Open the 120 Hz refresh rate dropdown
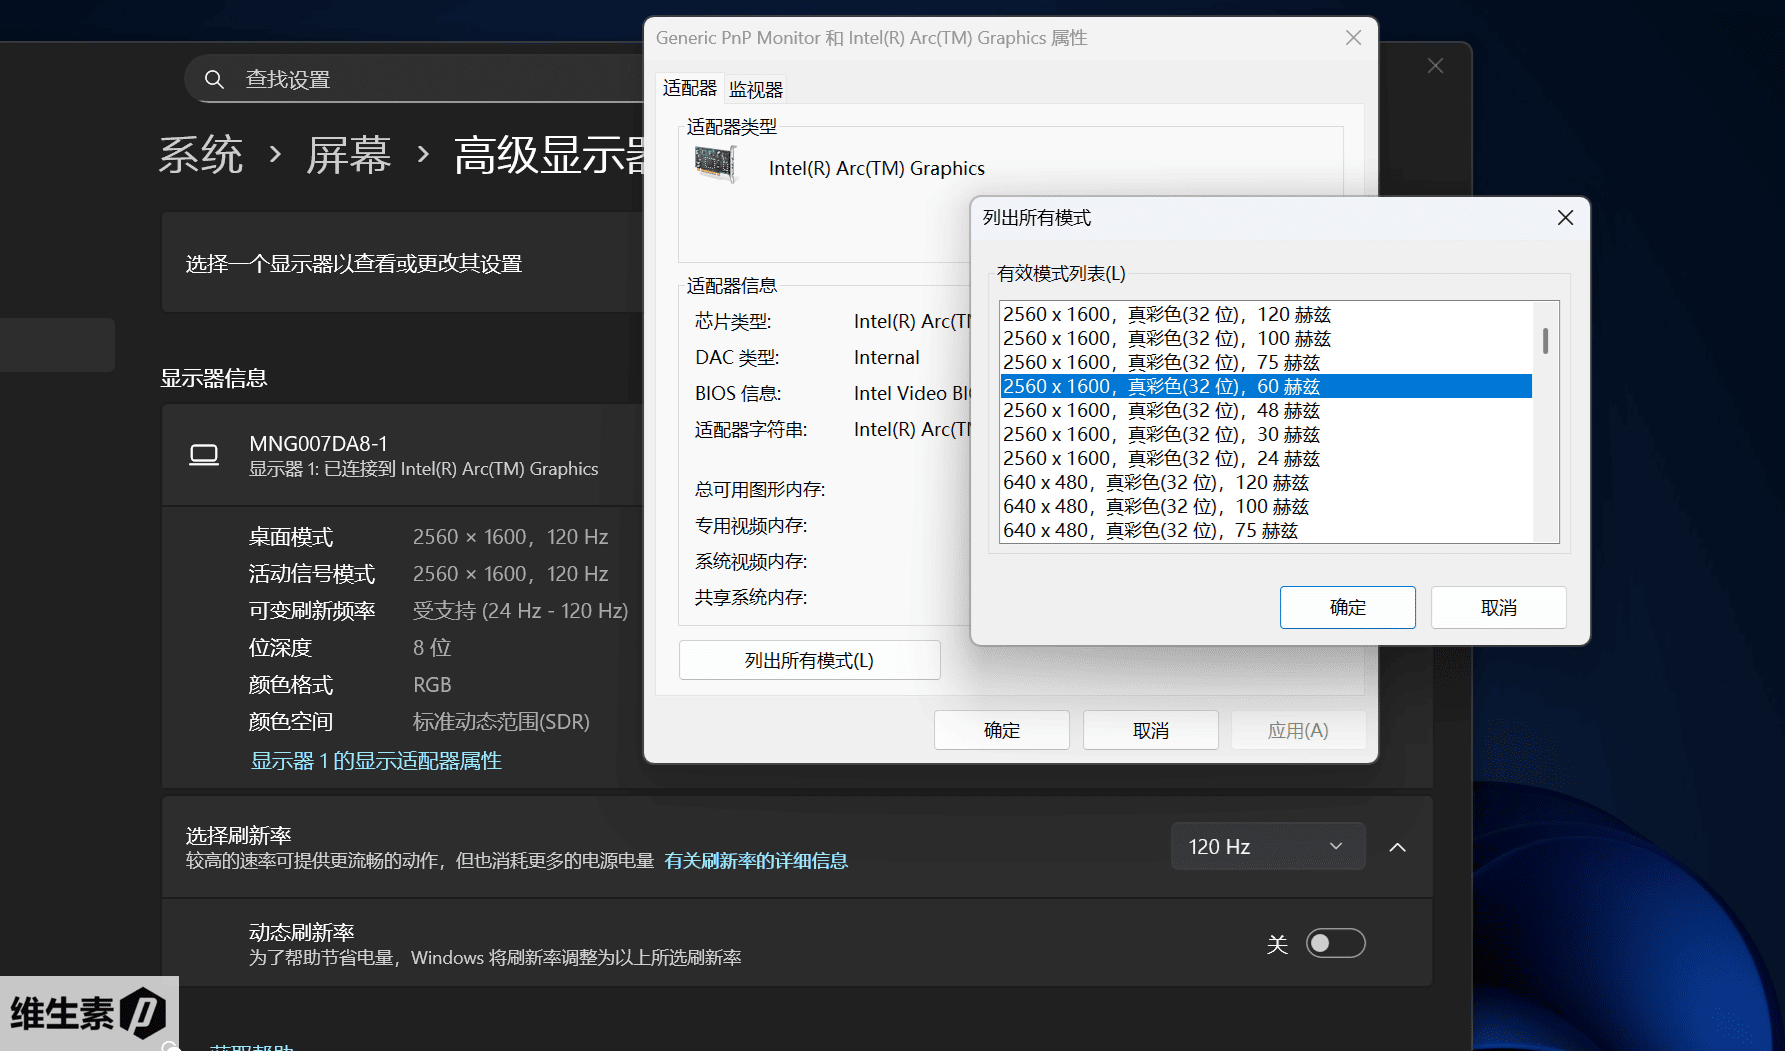Image resolution: width=1785 pixels, height=1051 pixels. [x=1267, y=845]
